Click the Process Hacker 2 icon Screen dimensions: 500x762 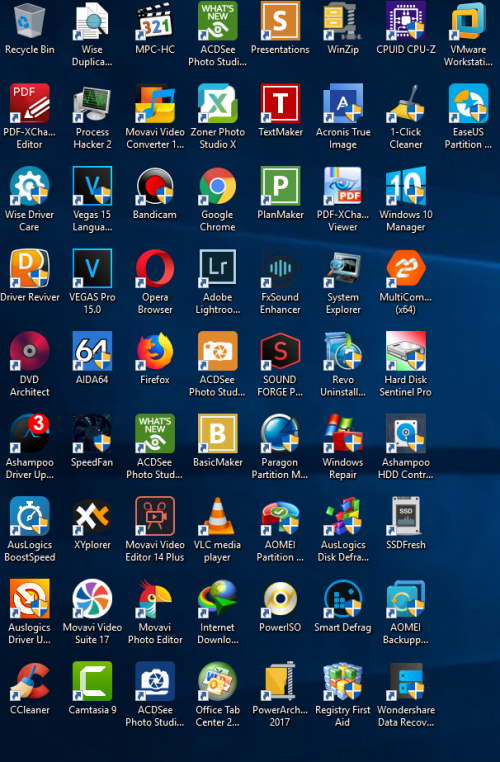[92, 103]
